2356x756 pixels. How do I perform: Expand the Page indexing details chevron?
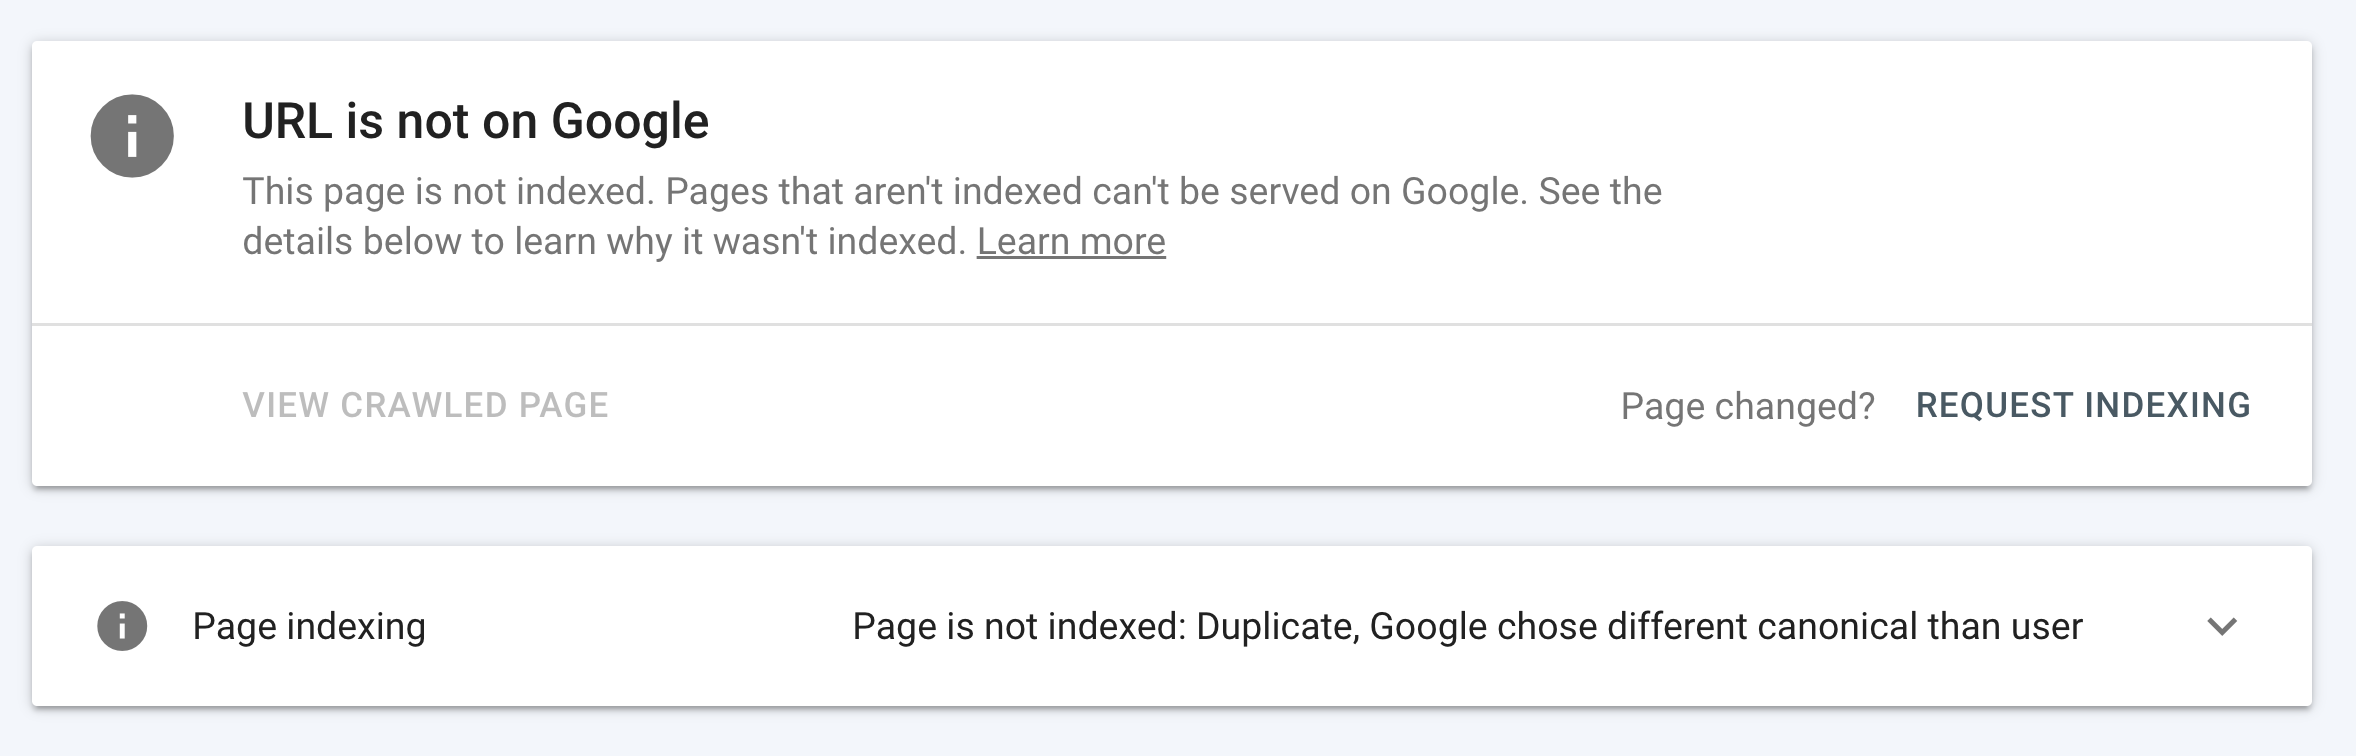pyautogui.click(x=2222, y=626)
